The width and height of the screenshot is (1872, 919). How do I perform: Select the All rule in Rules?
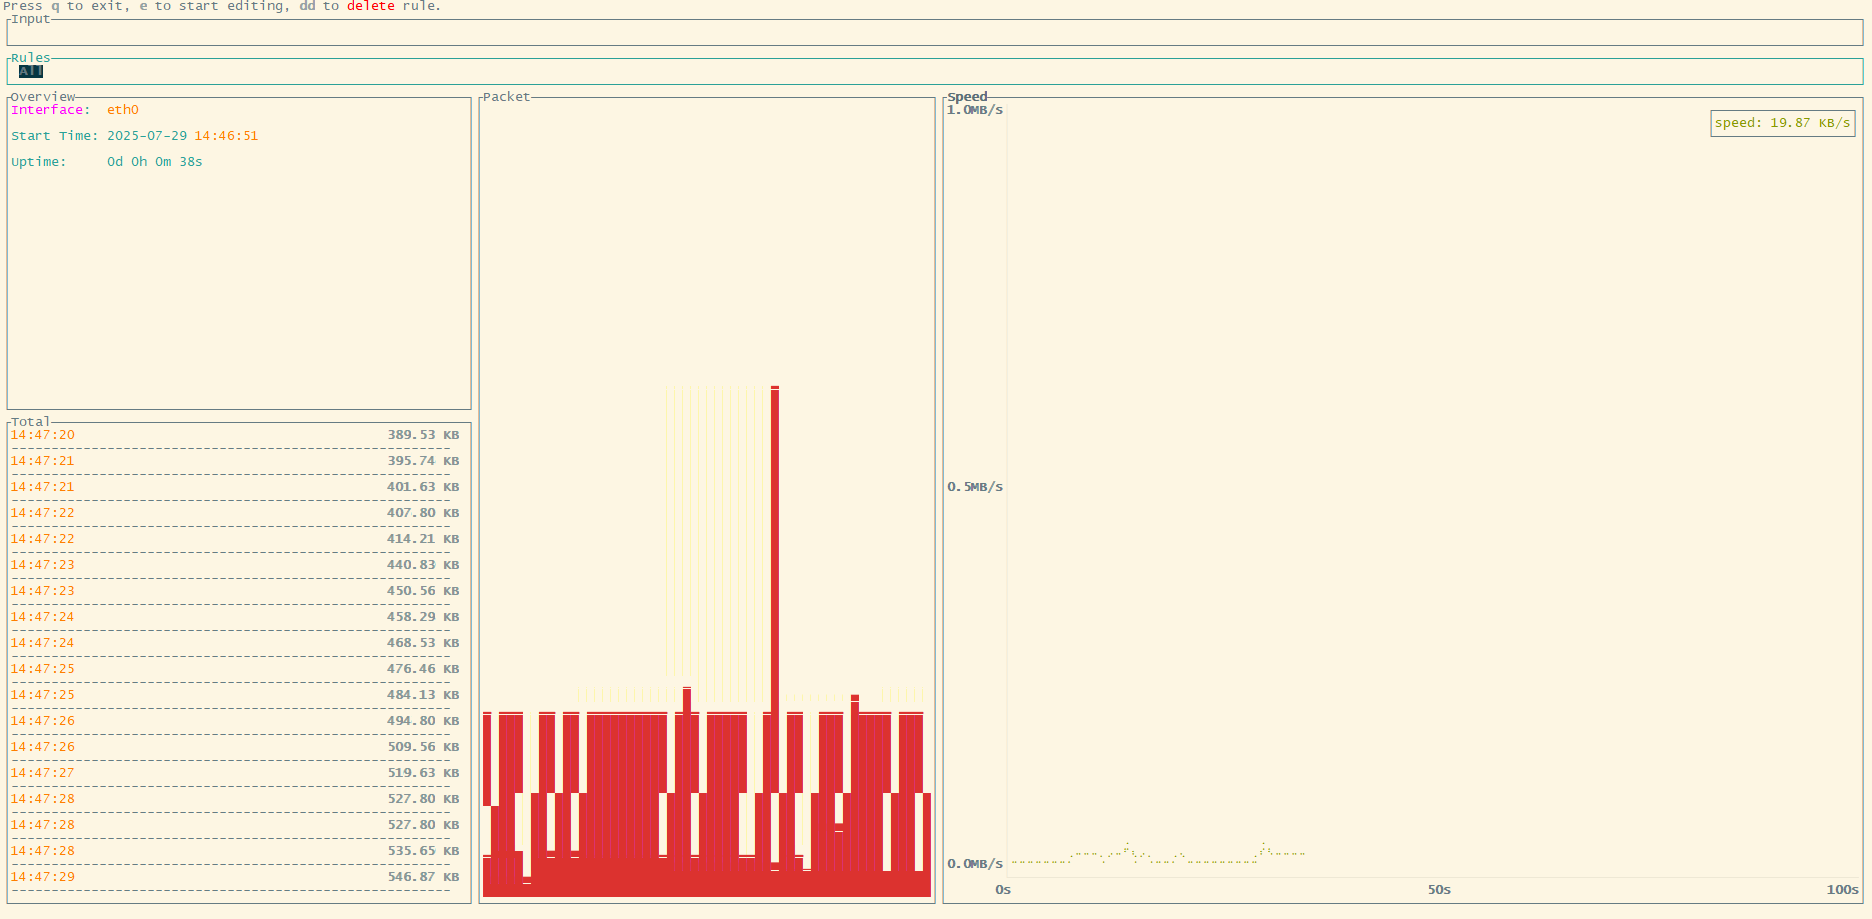(x=31, y=71)
